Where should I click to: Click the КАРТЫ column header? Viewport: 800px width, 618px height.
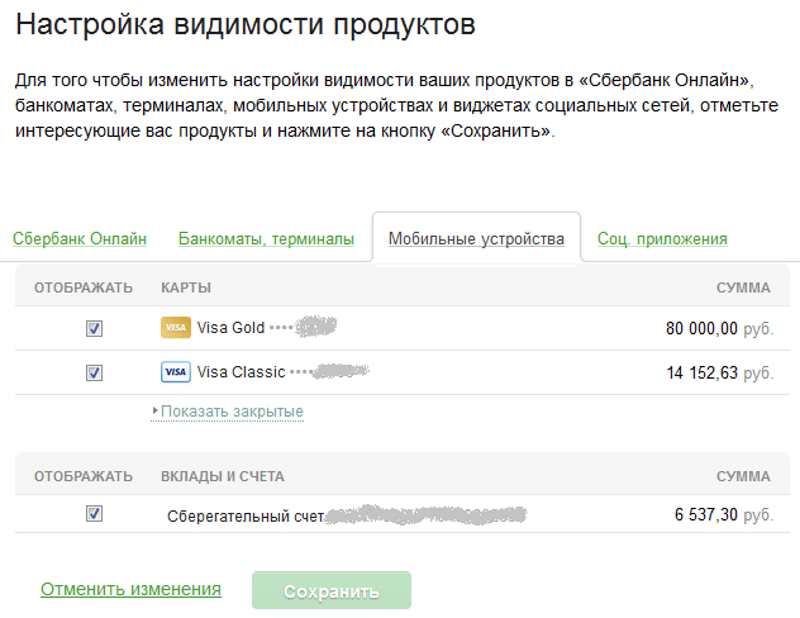tap(186, 288)
